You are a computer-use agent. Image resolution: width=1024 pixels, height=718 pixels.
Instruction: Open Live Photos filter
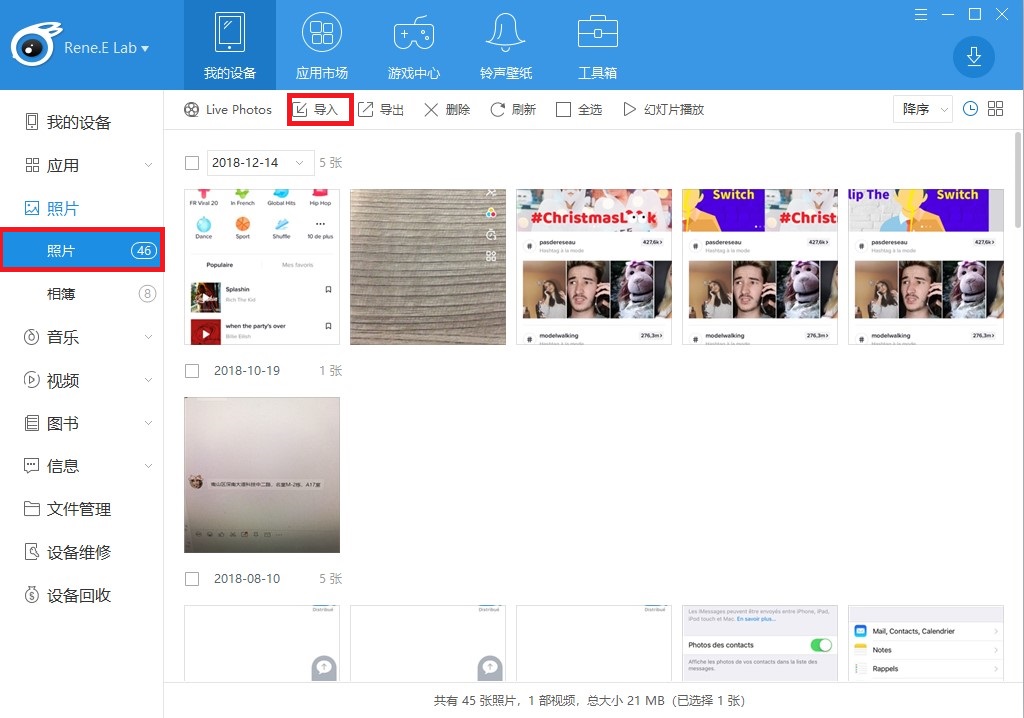point(227,110)
